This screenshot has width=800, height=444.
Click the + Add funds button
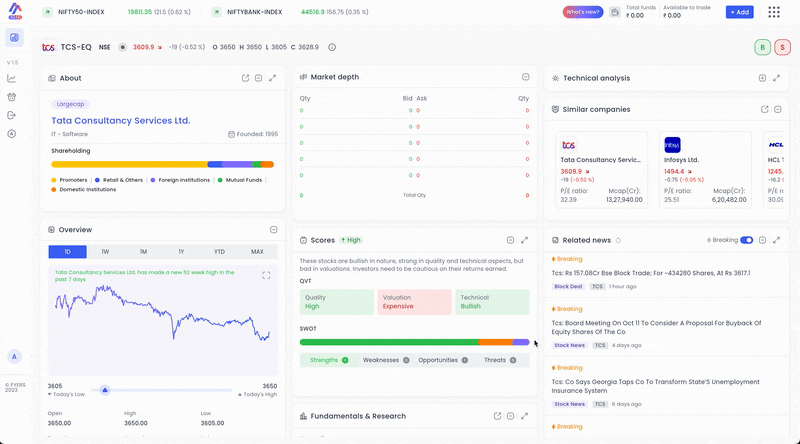pyautogui.click(x=739, y=12)
